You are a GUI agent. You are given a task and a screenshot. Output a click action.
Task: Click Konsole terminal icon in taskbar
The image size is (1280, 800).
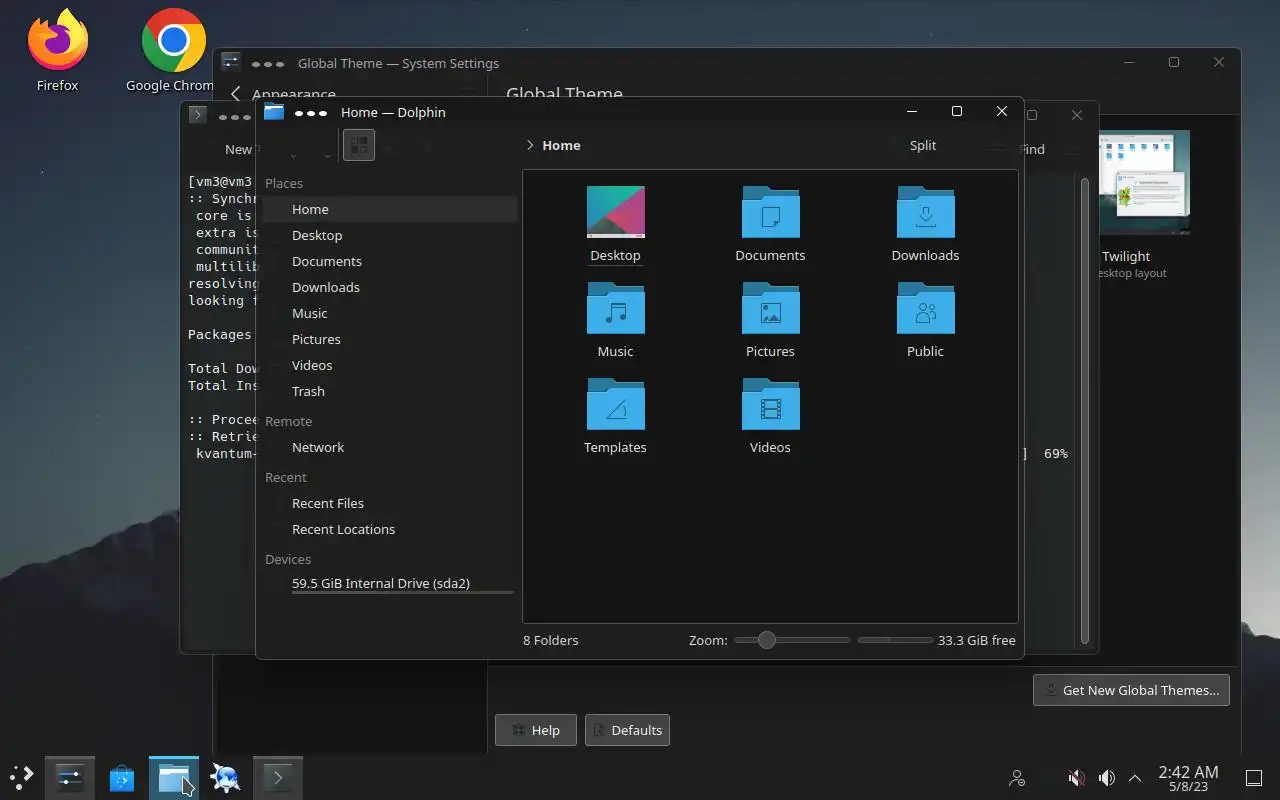coord(278,777)
